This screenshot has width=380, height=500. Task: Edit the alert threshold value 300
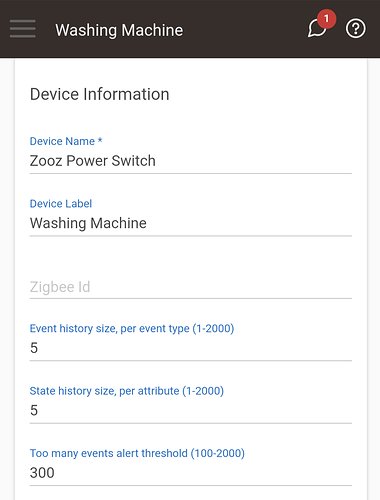click(191, 473)
